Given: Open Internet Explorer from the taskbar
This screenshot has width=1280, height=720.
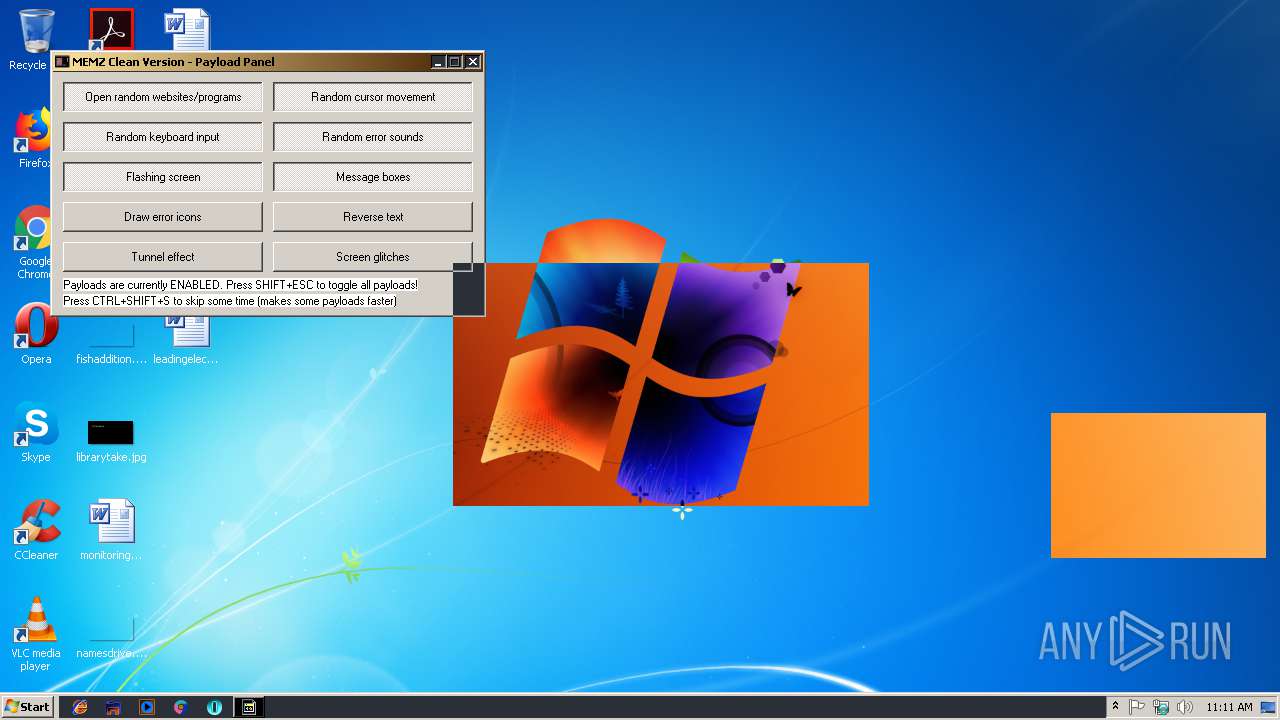Looking at the screenshot, I should 80,707.
